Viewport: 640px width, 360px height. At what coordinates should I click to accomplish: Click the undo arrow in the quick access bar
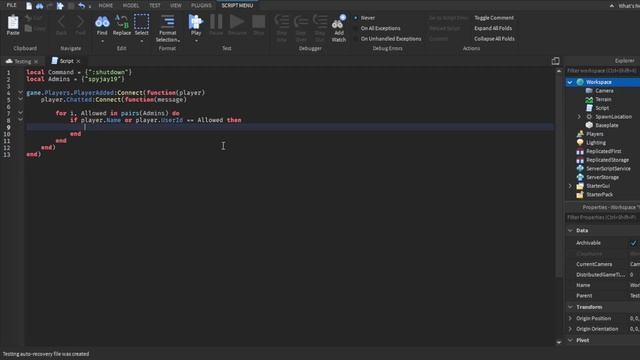[81, 6]
